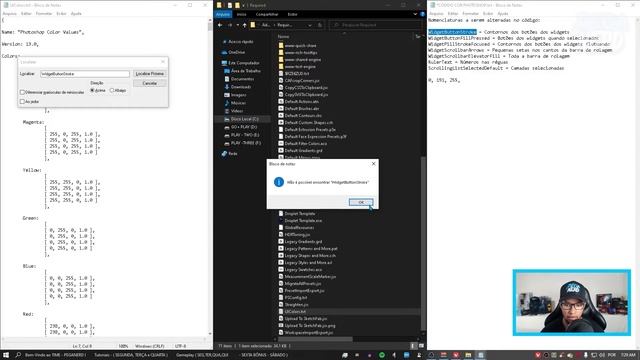Sort by the Nome column header
The width and height of the screenshot is (640, 360).
283,37
